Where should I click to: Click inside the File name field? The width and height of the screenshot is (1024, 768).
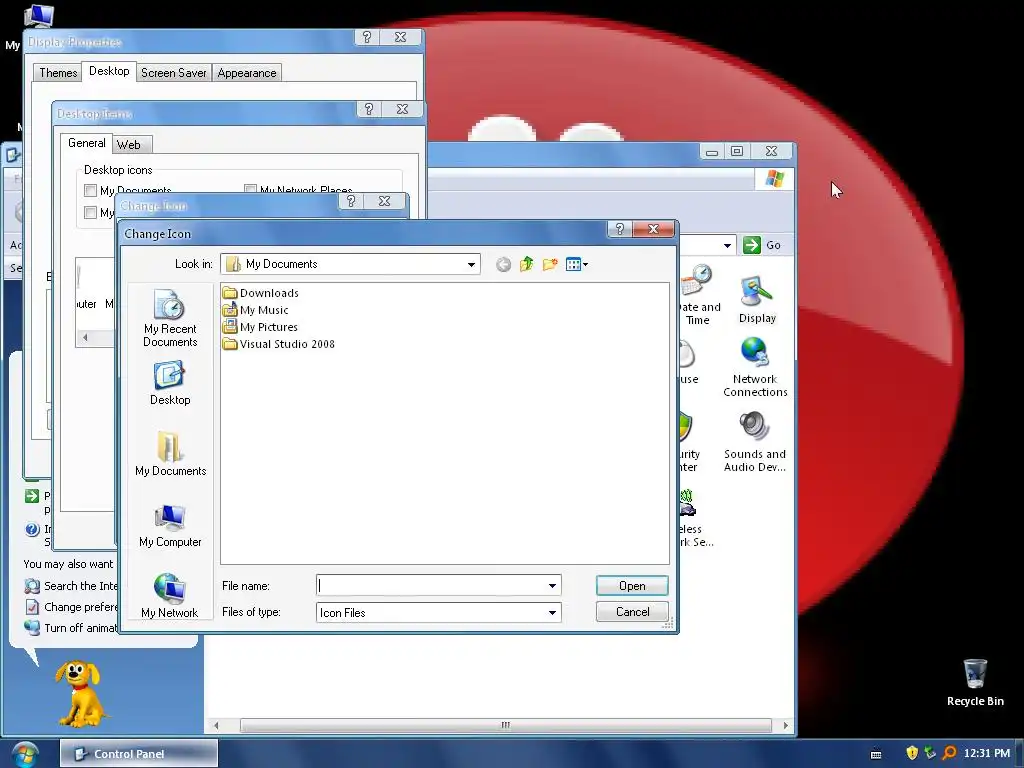coord(430,586)
